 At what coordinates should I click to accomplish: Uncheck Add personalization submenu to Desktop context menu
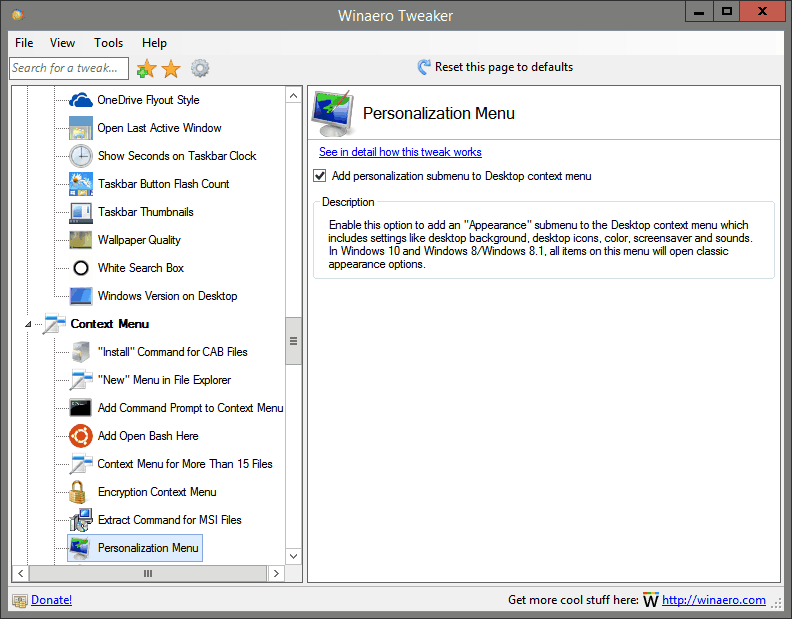pyautogui.click(x=320, y=176)
